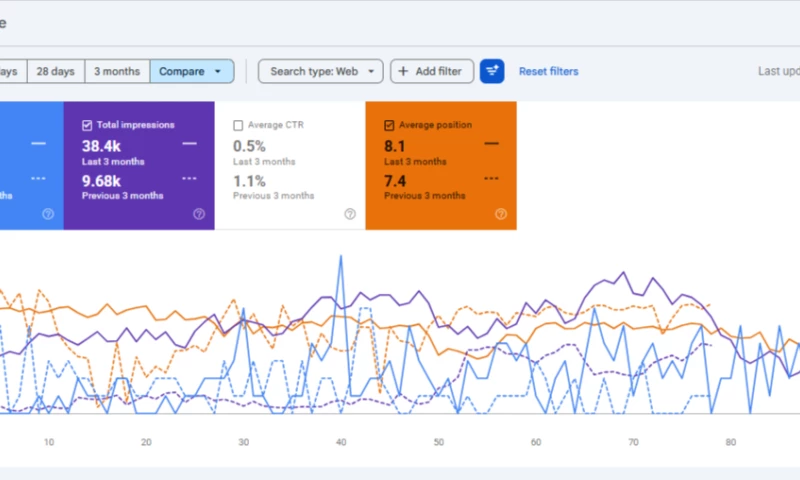Click the 9.68k previous impressions value
The width and height of the screenshot is (800, 480).
point(102,181)
